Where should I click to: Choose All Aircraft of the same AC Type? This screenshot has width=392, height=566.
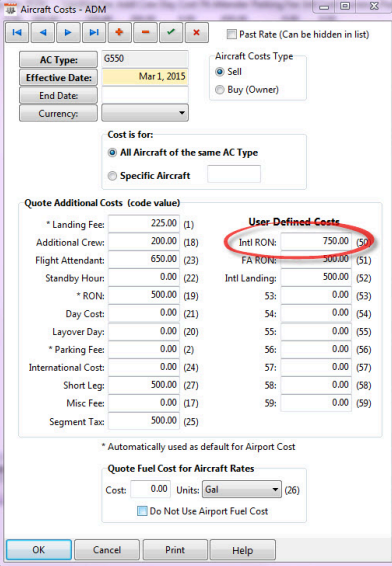(x=112, y=153)
